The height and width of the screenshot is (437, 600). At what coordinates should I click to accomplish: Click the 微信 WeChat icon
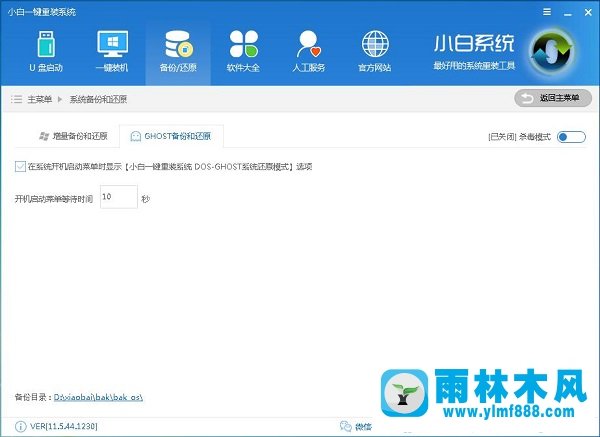(x=346, y=426)
